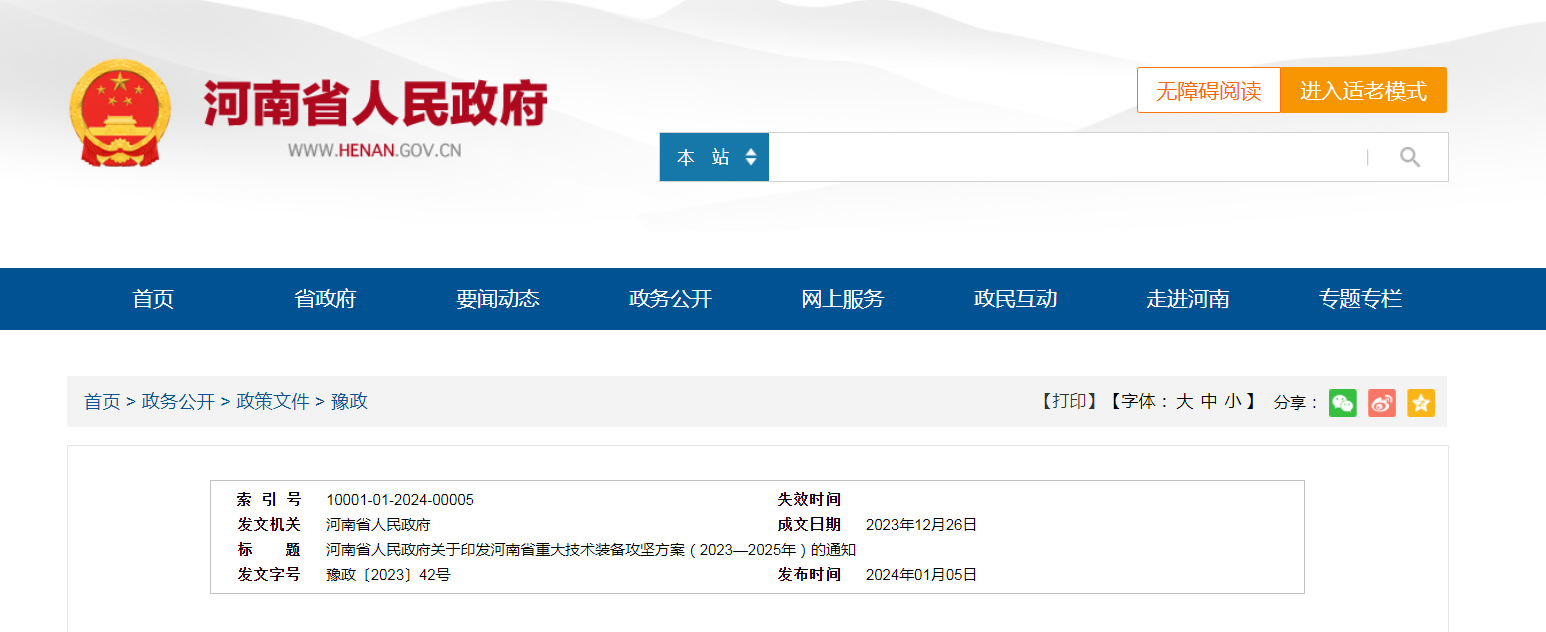The height and width of the screenshot is (632, 1546).
Task: Click the national emblem logo
Action: [120, 113]
